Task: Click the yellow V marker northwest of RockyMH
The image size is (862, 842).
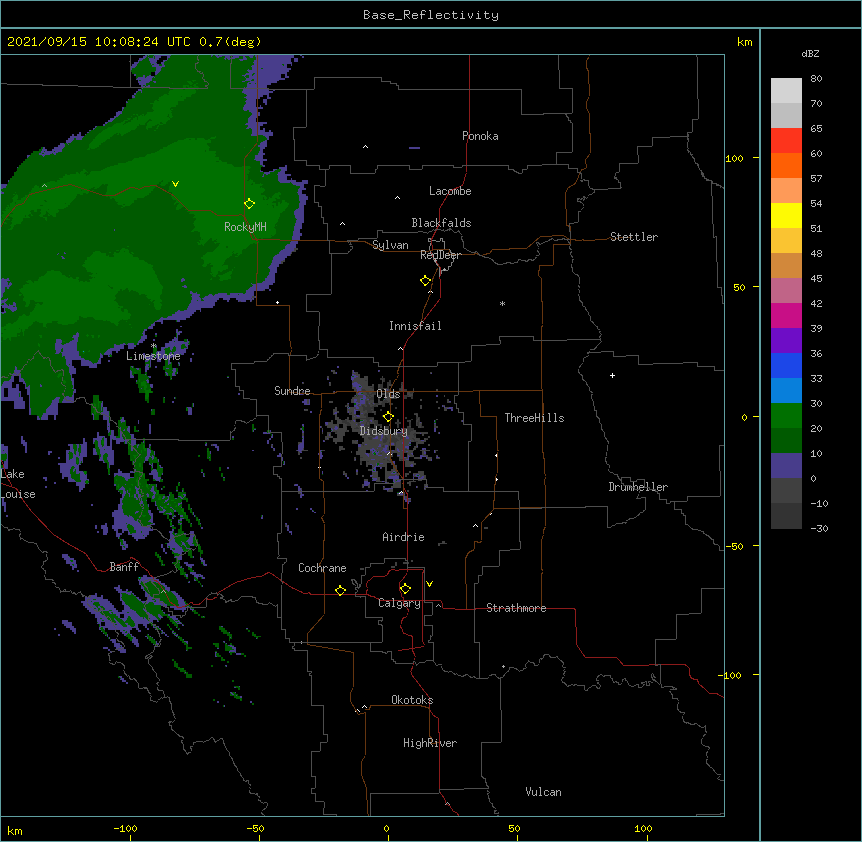Action: point(175,184)
